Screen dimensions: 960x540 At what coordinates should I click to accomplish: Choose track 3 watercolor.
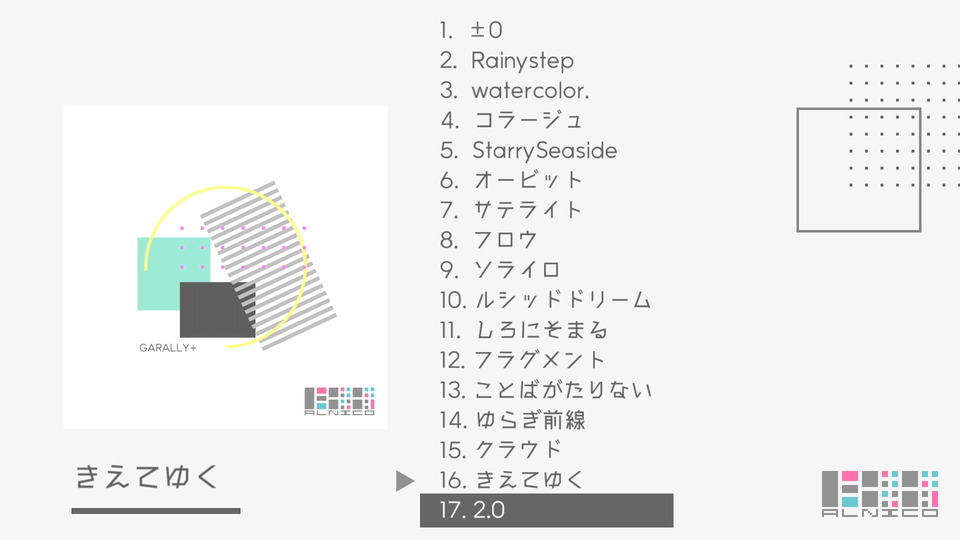click(x=514, y=91)
